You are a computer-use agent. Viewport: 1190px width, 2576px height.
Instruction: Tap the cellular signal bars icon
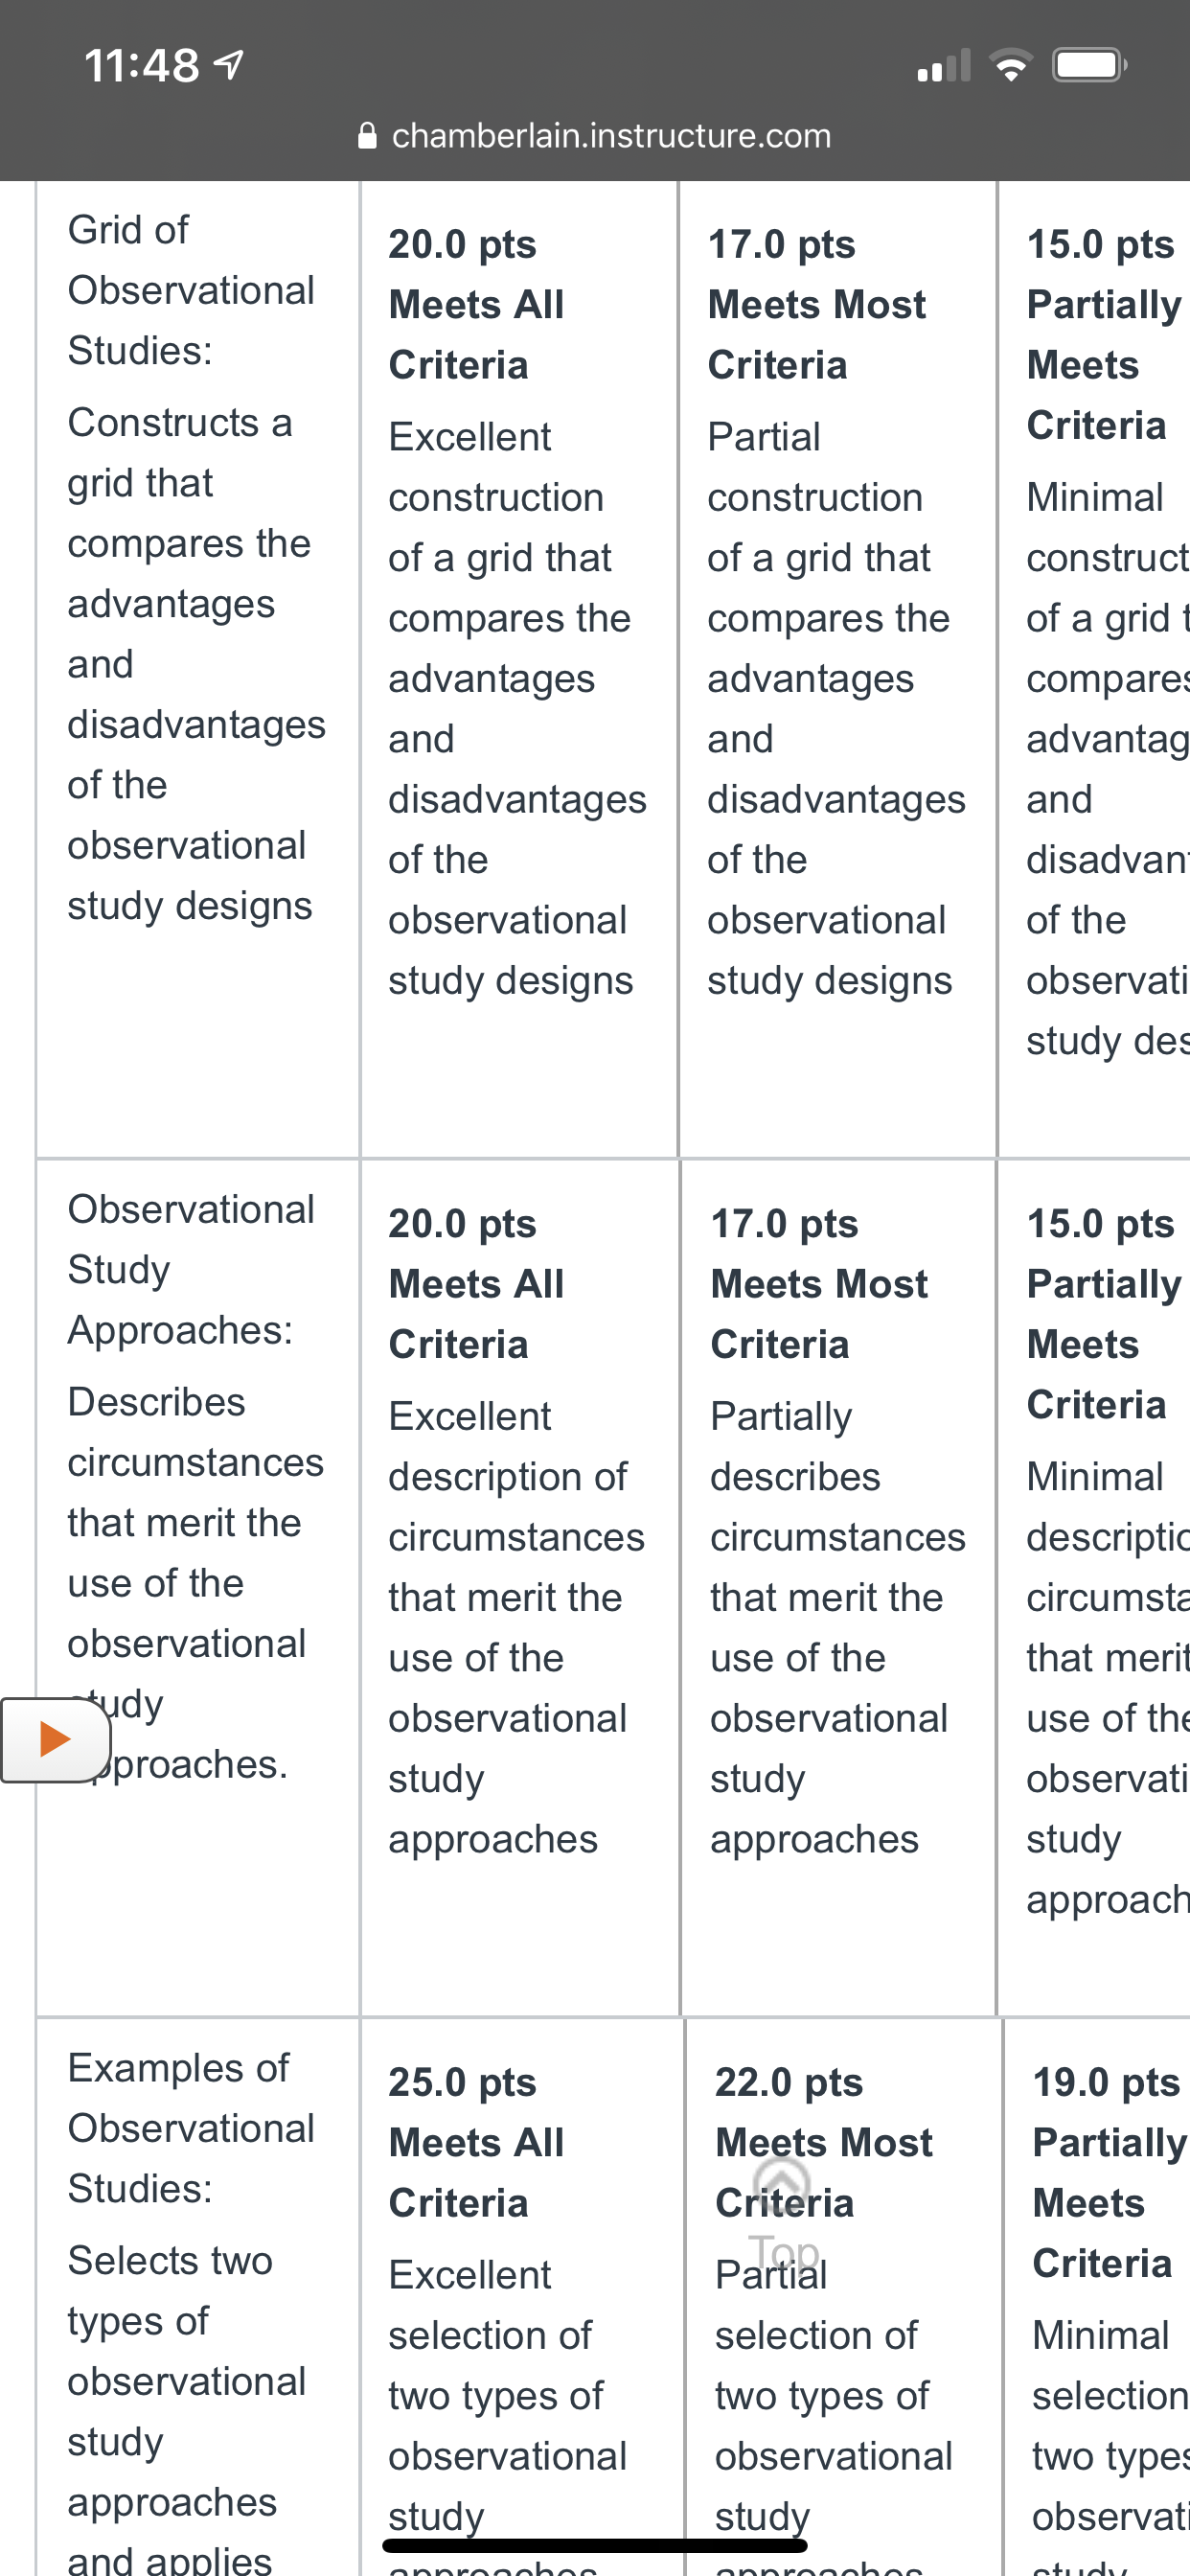click(943, 66)
